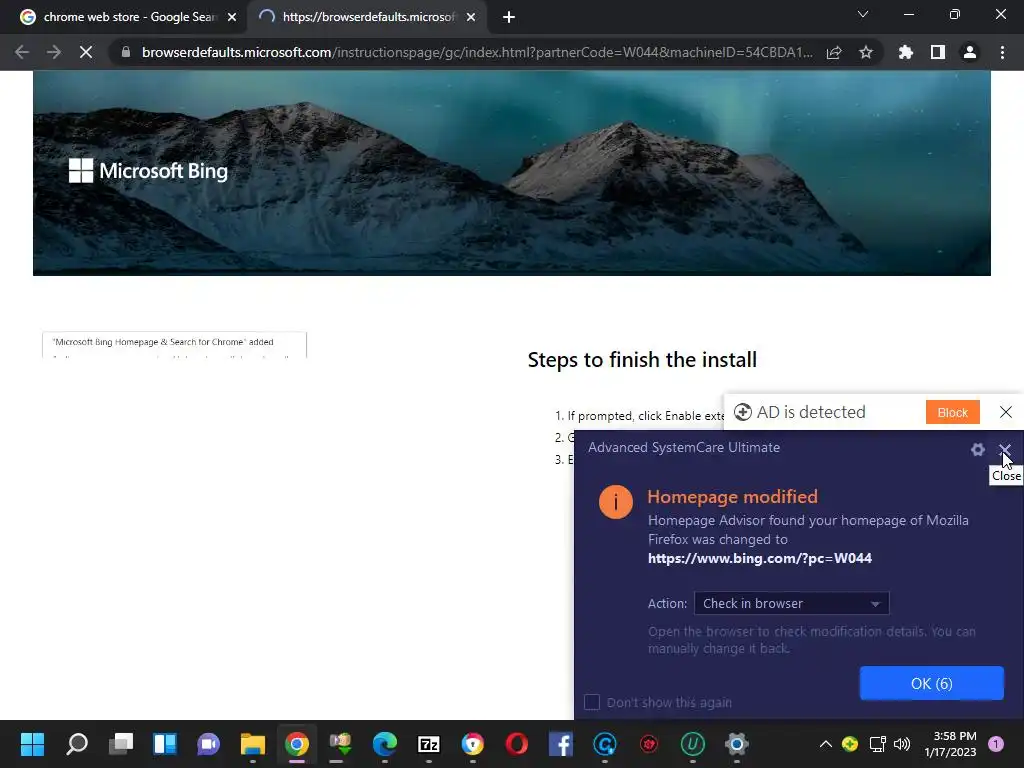1024x768 pixels.
Task: Open Advanced SystemCare C icon in taskbar
Action: tap(605, 744)
